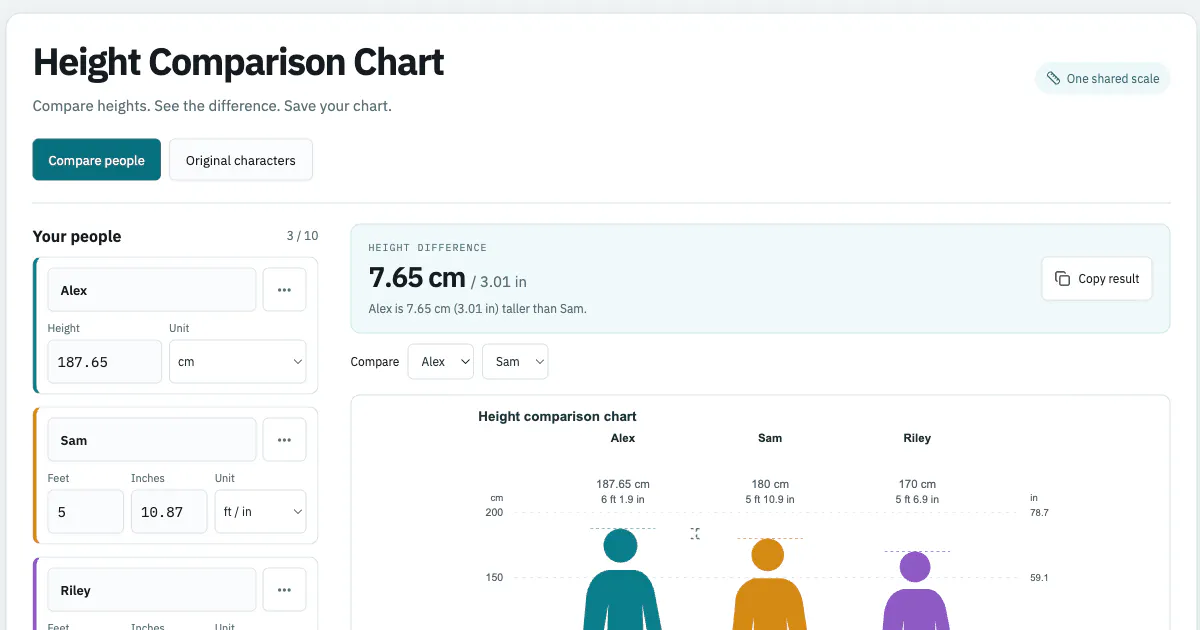Select Sam's orange figure in the chart
1200x630 pixels.
pyautogui.click(x=768, y=585)
